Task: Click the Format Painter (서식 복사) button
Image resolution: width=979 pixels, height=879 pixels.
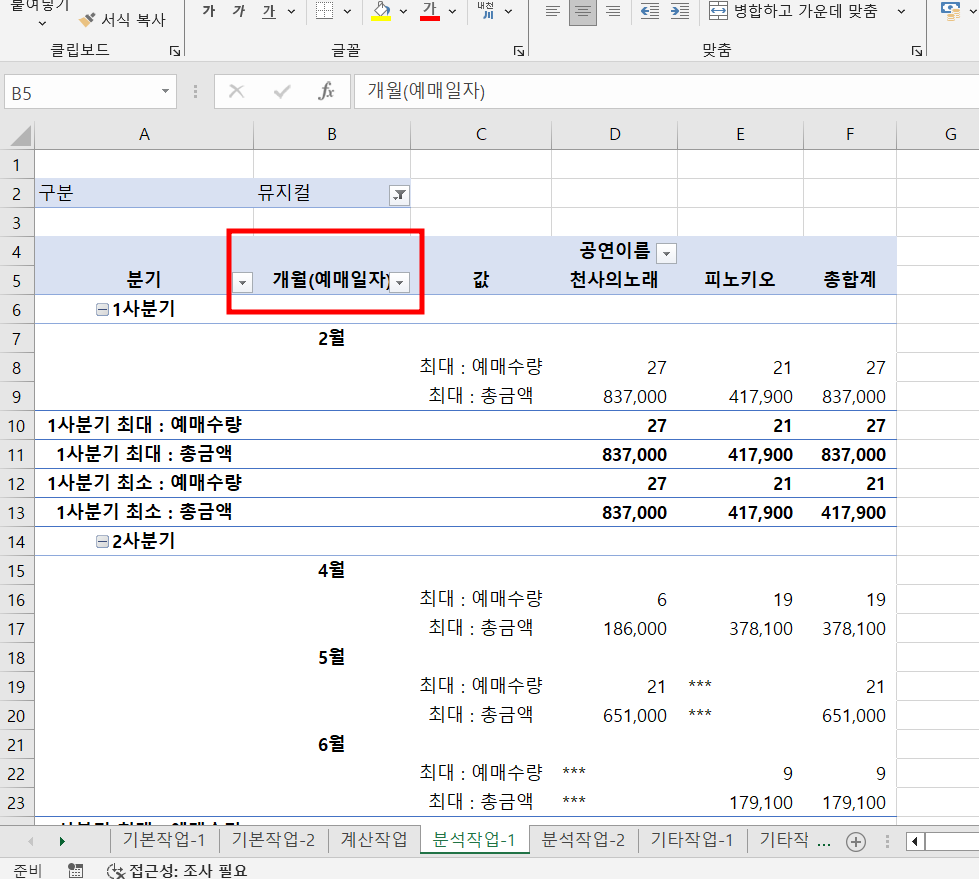Action: (122, 19)
